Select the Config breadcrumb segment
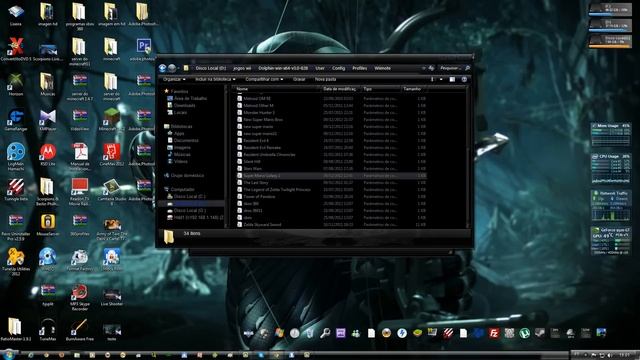The width and height of the screenshot is (640, 360). 338,68
